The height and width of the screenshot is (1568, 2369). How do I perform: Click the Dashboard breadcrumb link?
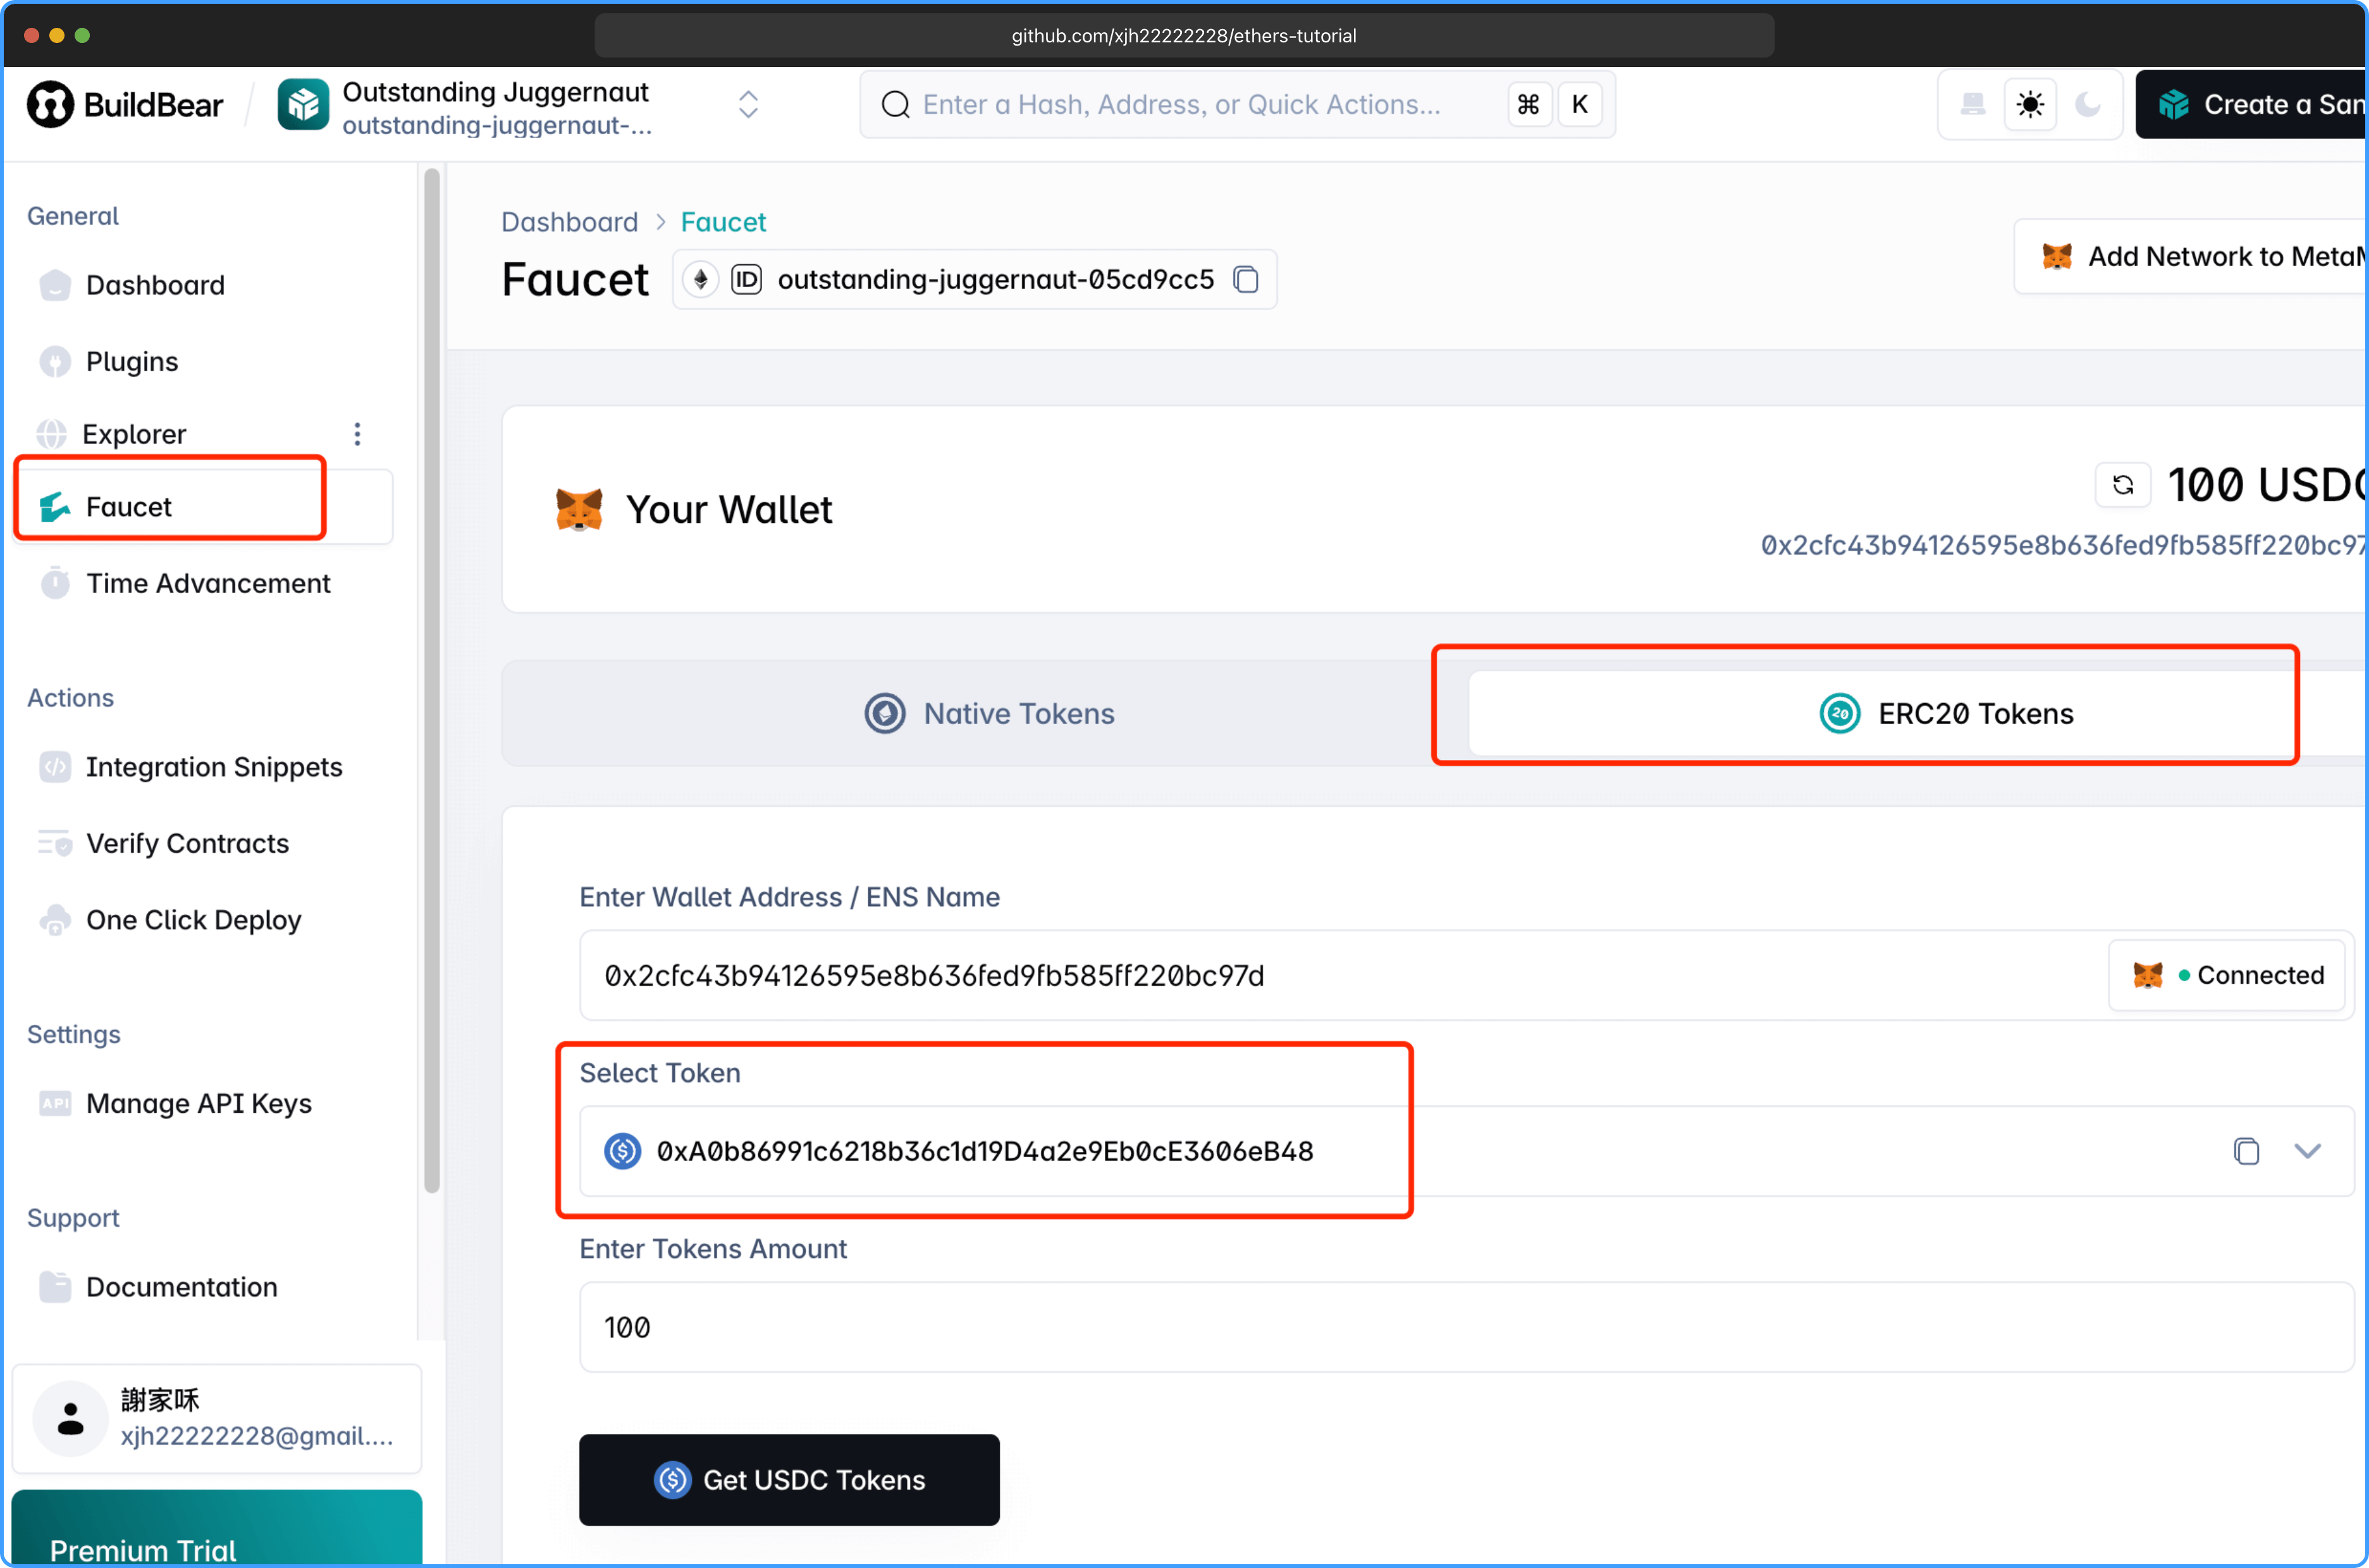coord(569,222)
